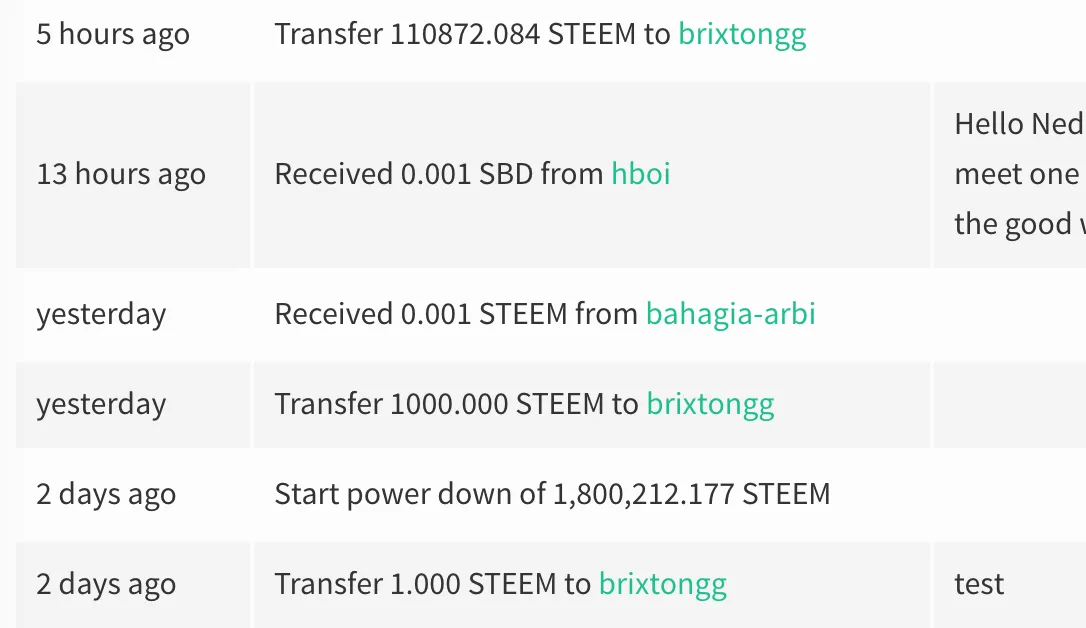Click the "Transfer 1000.000 STEEM to" text
The height and width of the screenshot is (628, 1086).
coord(456,405)
